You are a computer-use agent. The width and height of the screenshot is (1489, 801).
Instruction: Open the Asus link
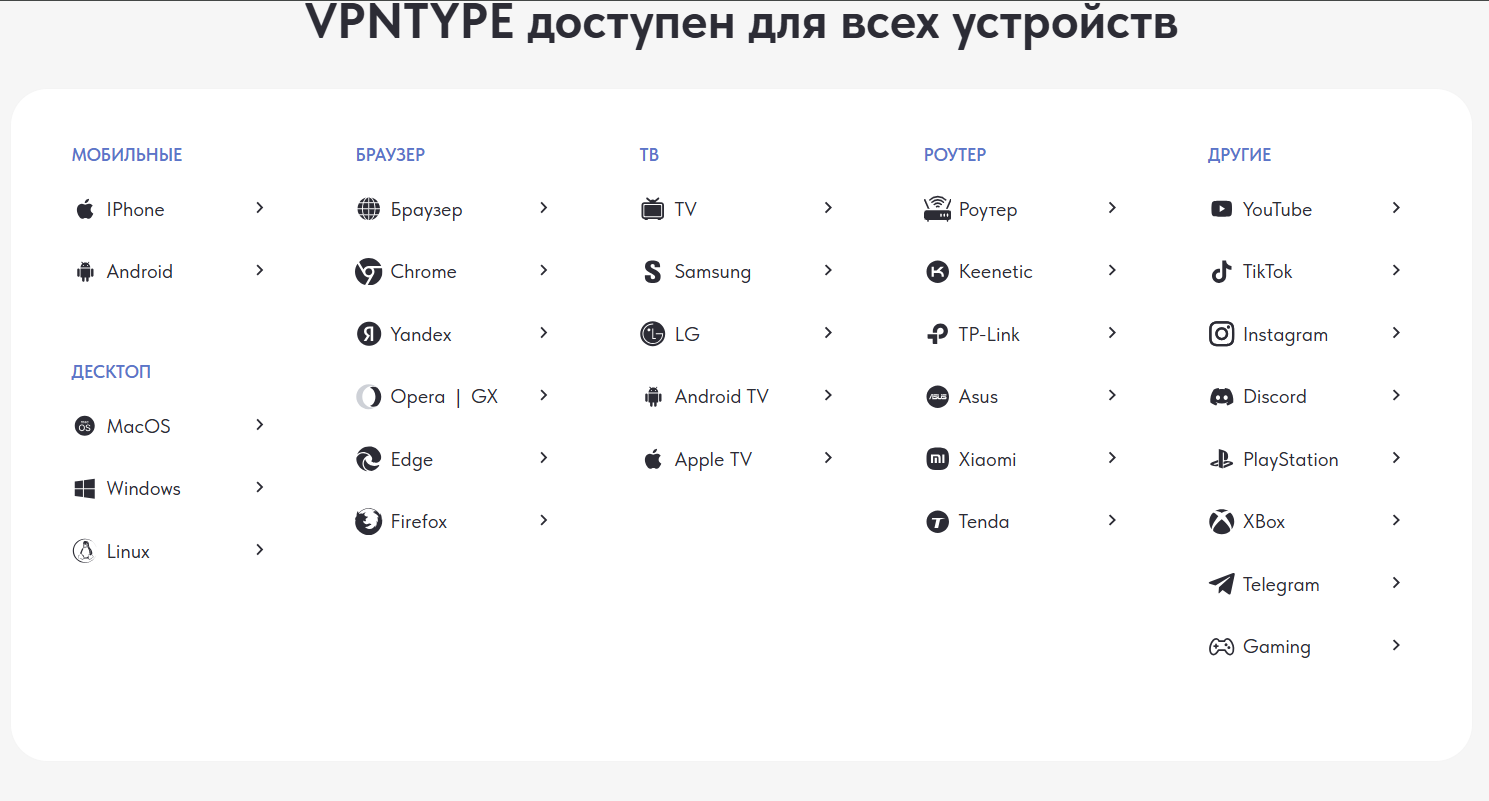(x=978, y=397)
